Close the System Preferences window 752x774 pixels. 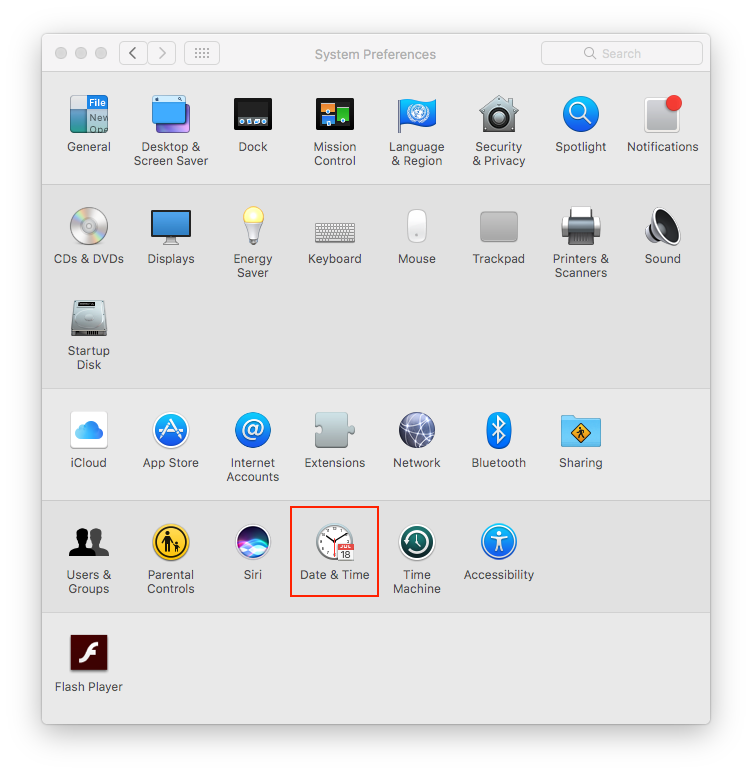tap(61, 53)
